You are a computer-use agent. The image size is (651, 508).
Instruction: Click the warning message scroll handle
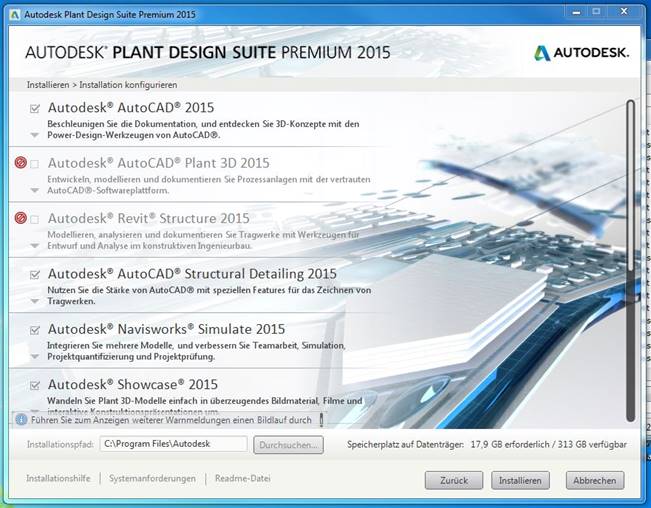click(x=321, y=420)
